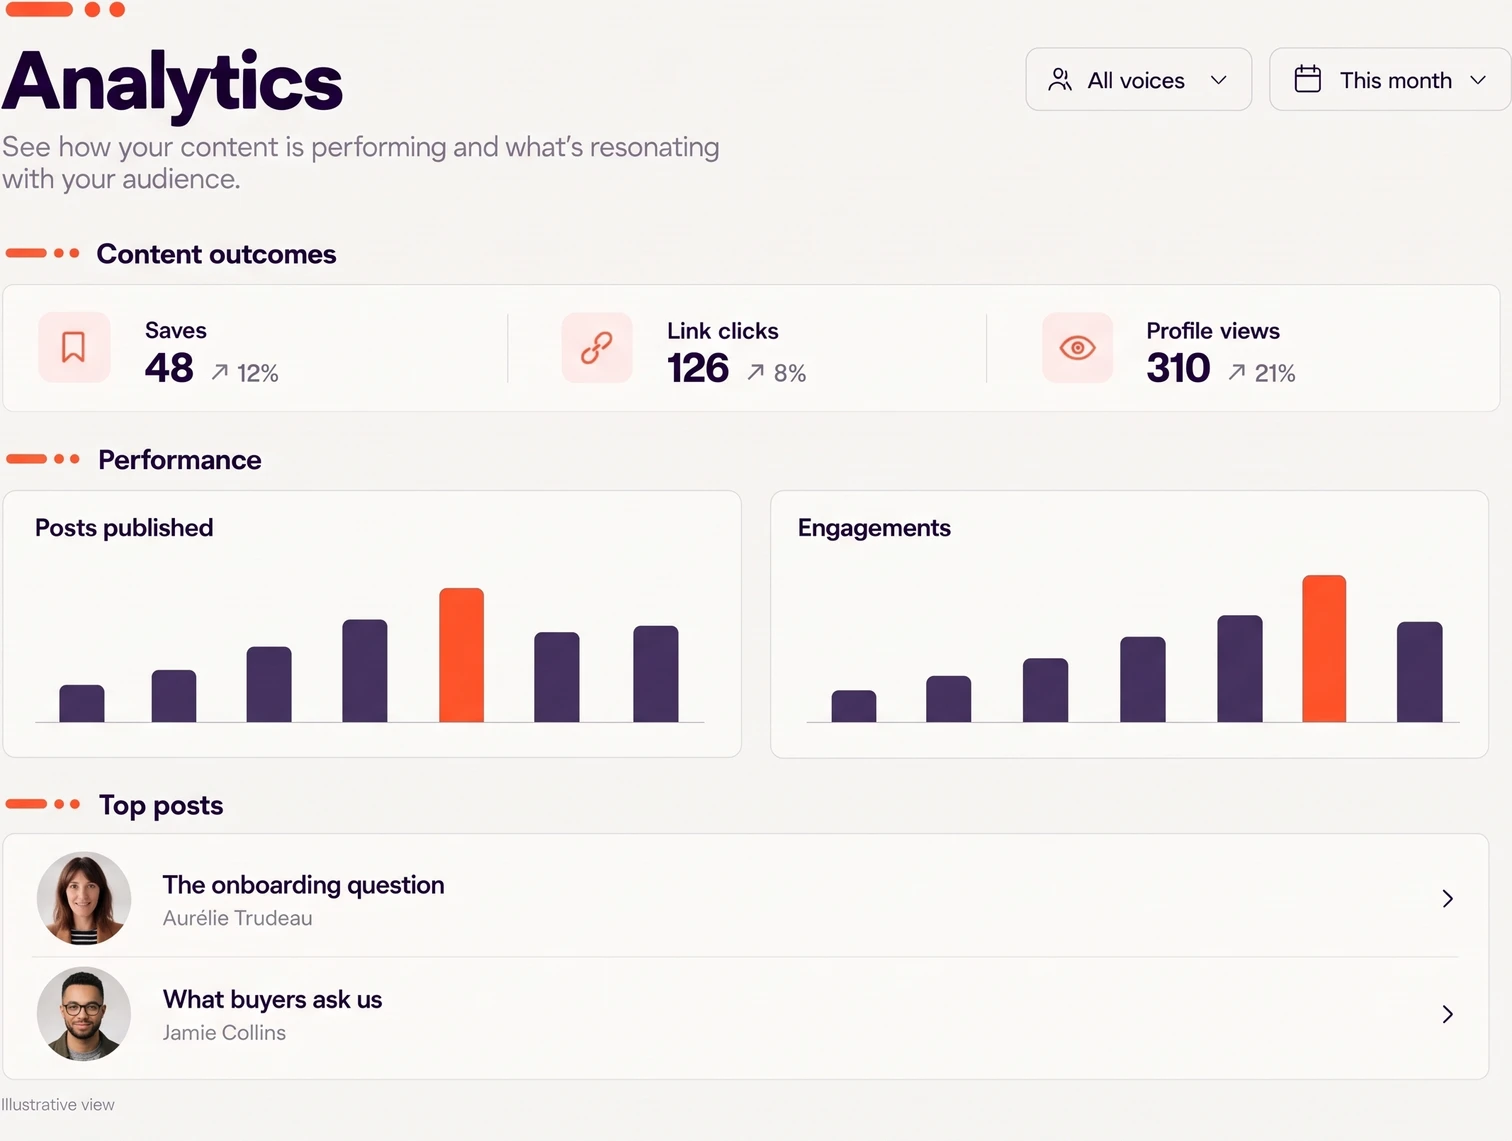Image resolution: width=1512 pixels, height=1141 pixels.
Task: Open the This month date dropdown
Action: (x=1390, y=79)
